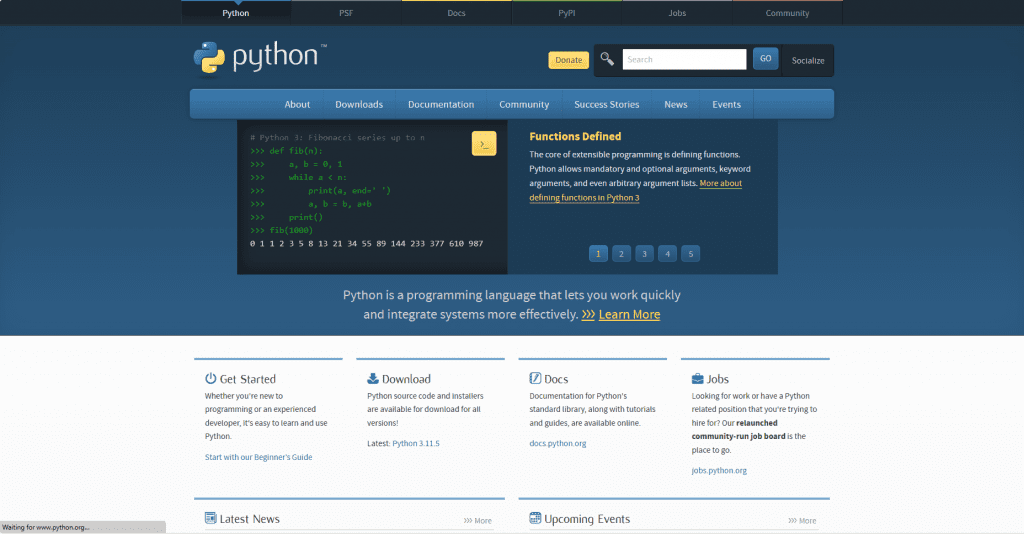Click the triple-chevron before Learn More
The height and width of the screenshot is (534, 1024).
coord(588,315)
